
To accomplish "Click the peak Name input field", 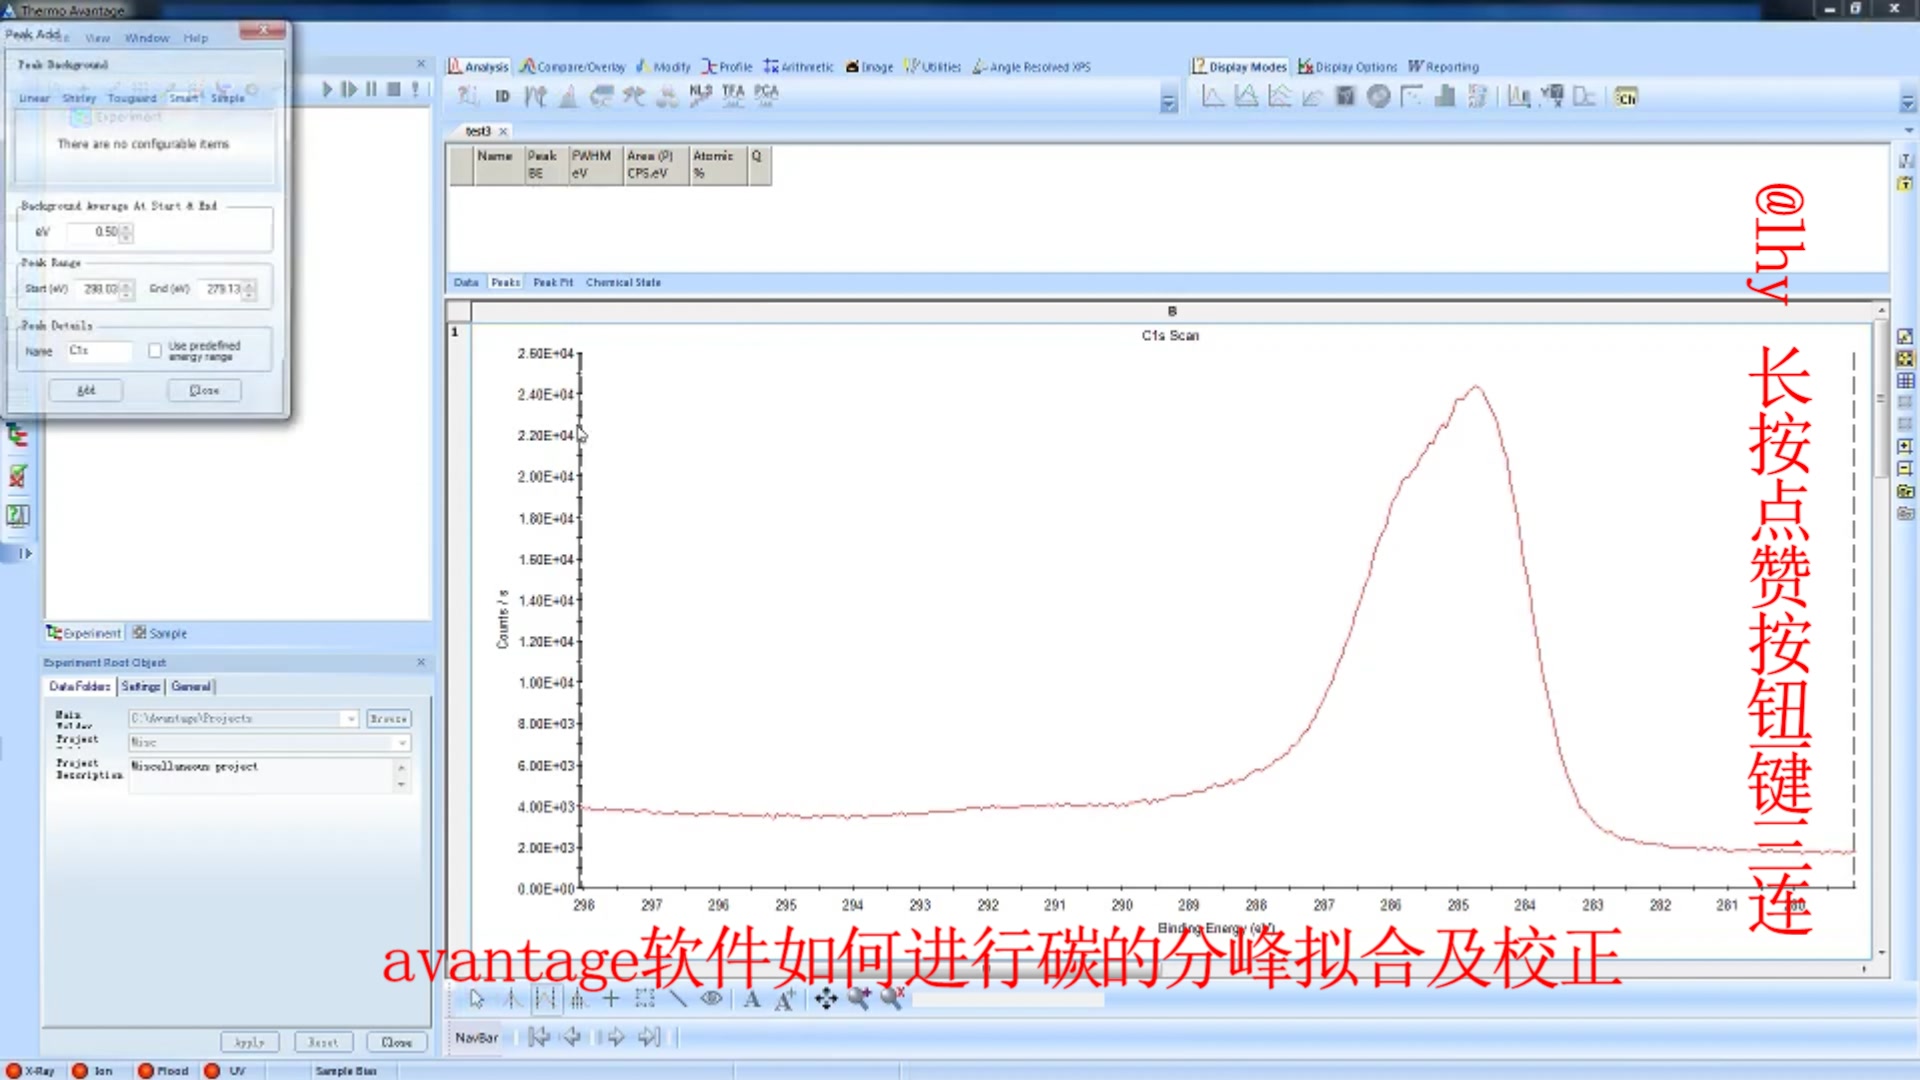I will coord(99,351).
